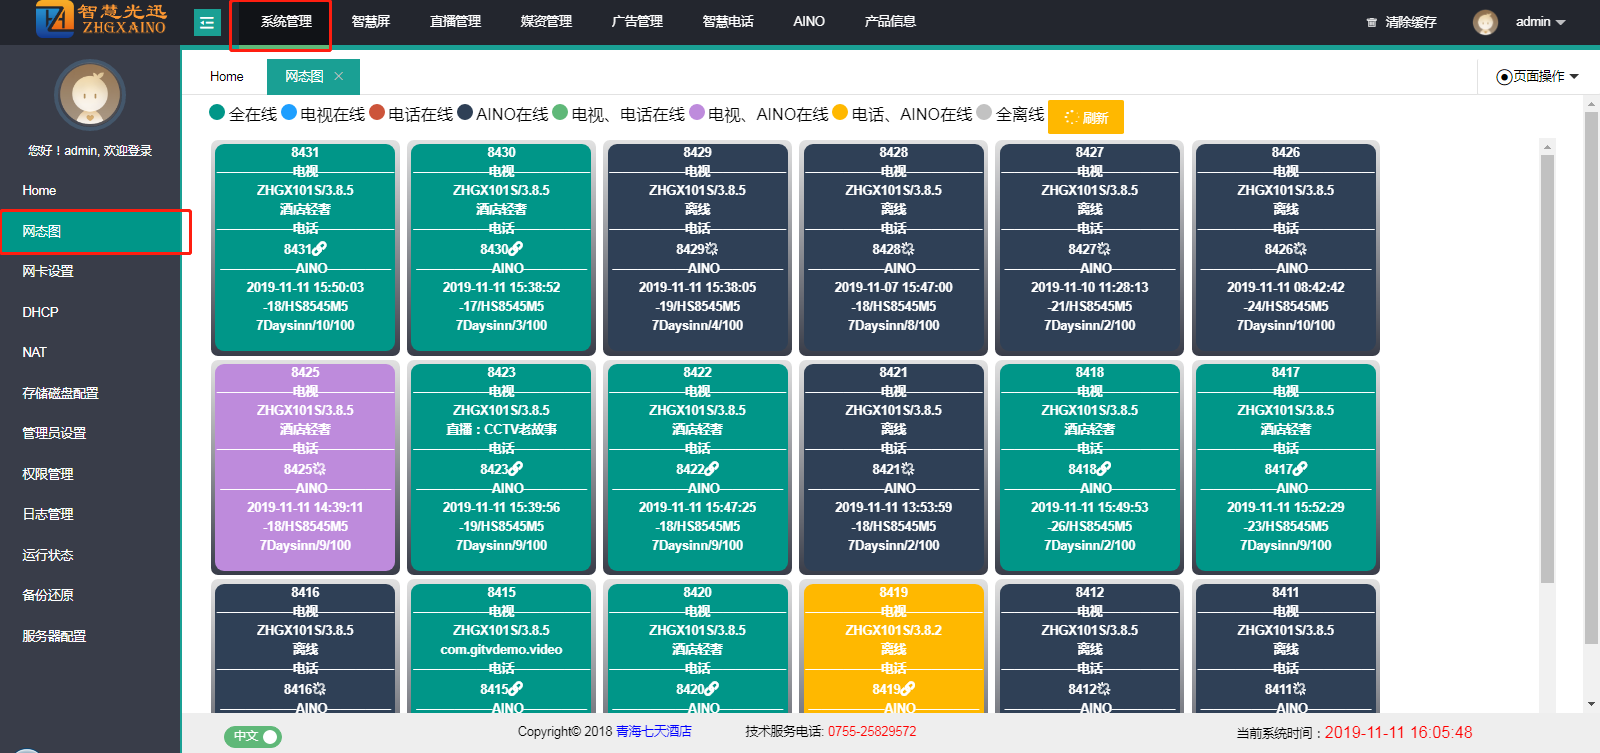The image size is (1600, 753).
Task: Switch to the Home tab
Action: pyautogui.click(x=227, y=77)
